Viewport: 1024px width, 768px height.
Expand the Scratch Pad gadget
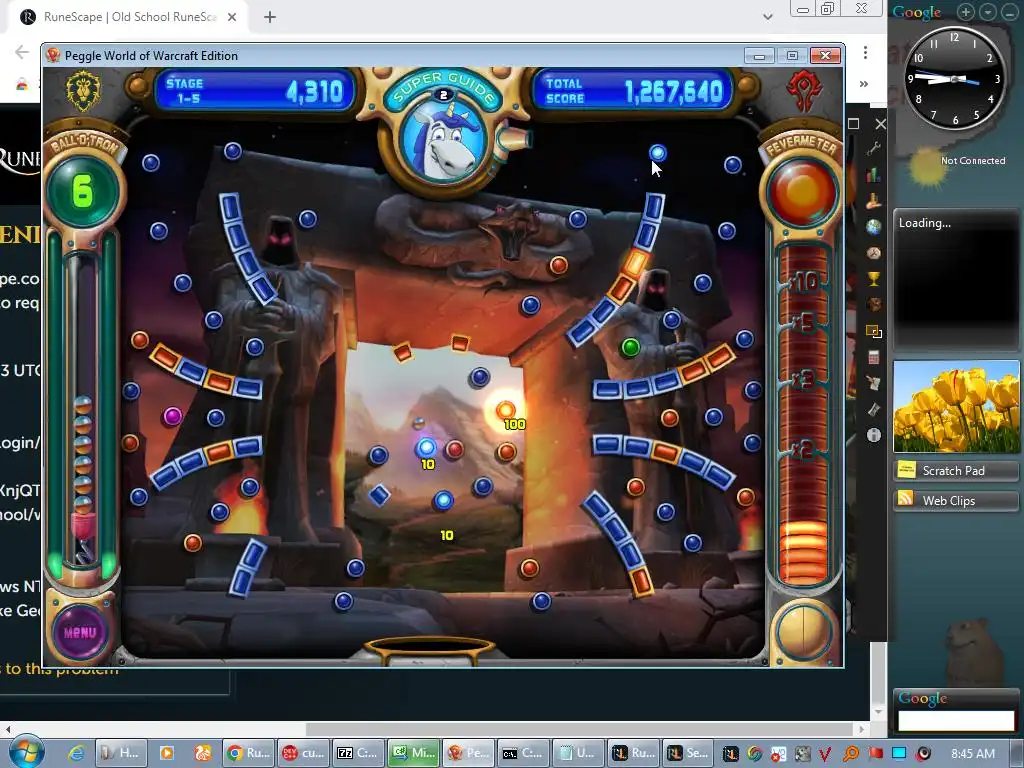[x=956, y=470]
